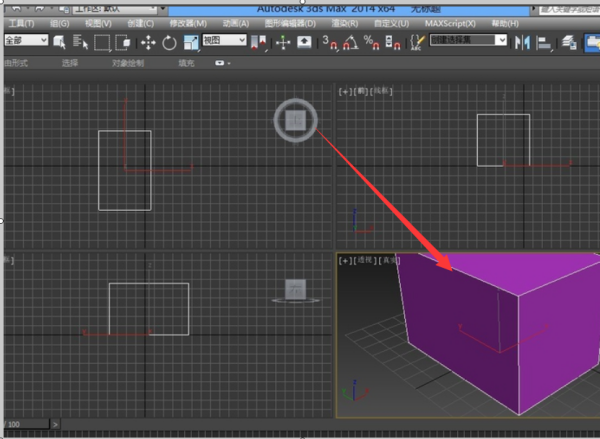Open the 全部 selection filter dropdown
This screenshot has width=600, height=439.
click(26, 40)
